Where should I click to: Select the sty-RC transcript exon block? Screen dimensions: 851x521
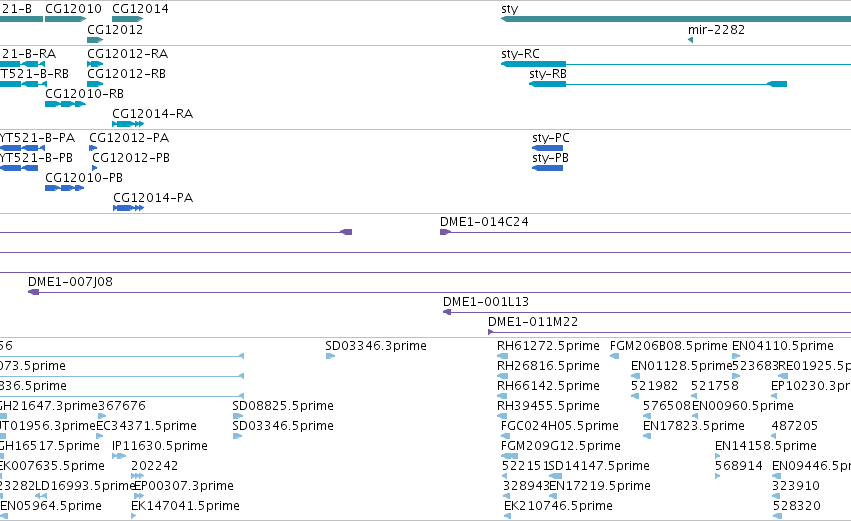(x=534, y=64)
